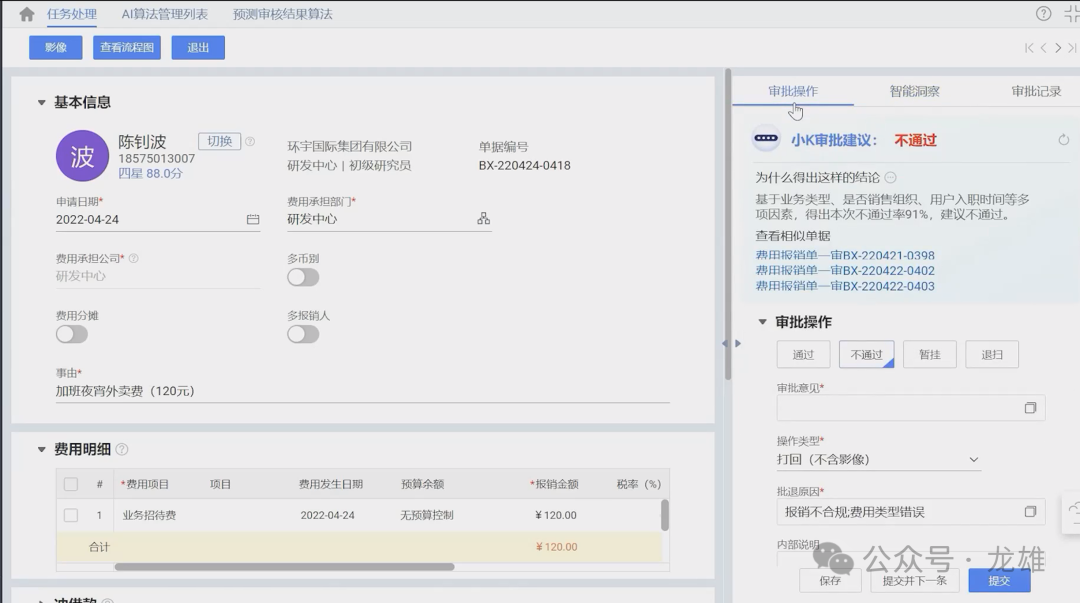The width and height of the screenshot is (1080, 603).
Task: Click the home icon in top bar
Action: [27, 15]
